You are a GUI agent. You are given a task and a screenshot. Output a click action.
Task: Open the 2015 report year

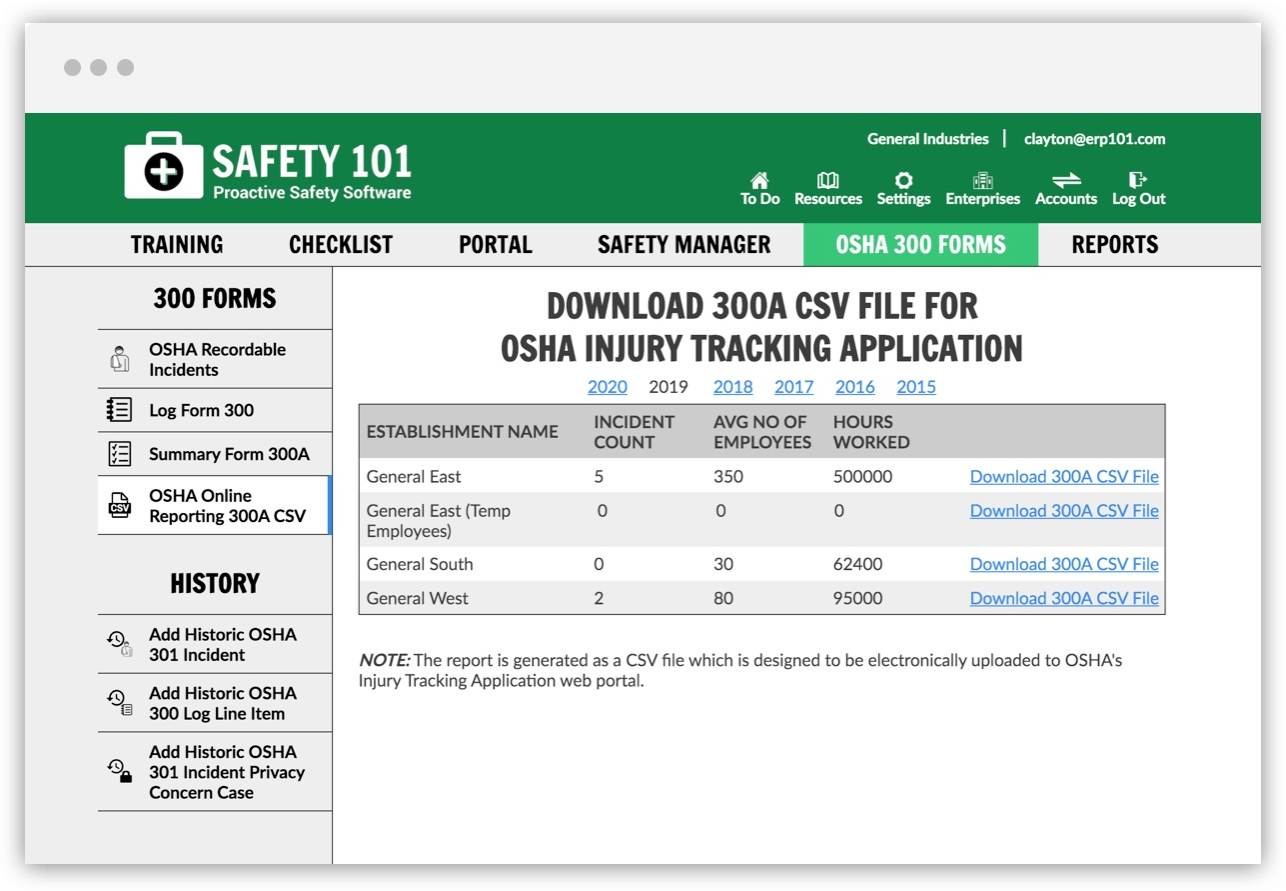[916, 386]
